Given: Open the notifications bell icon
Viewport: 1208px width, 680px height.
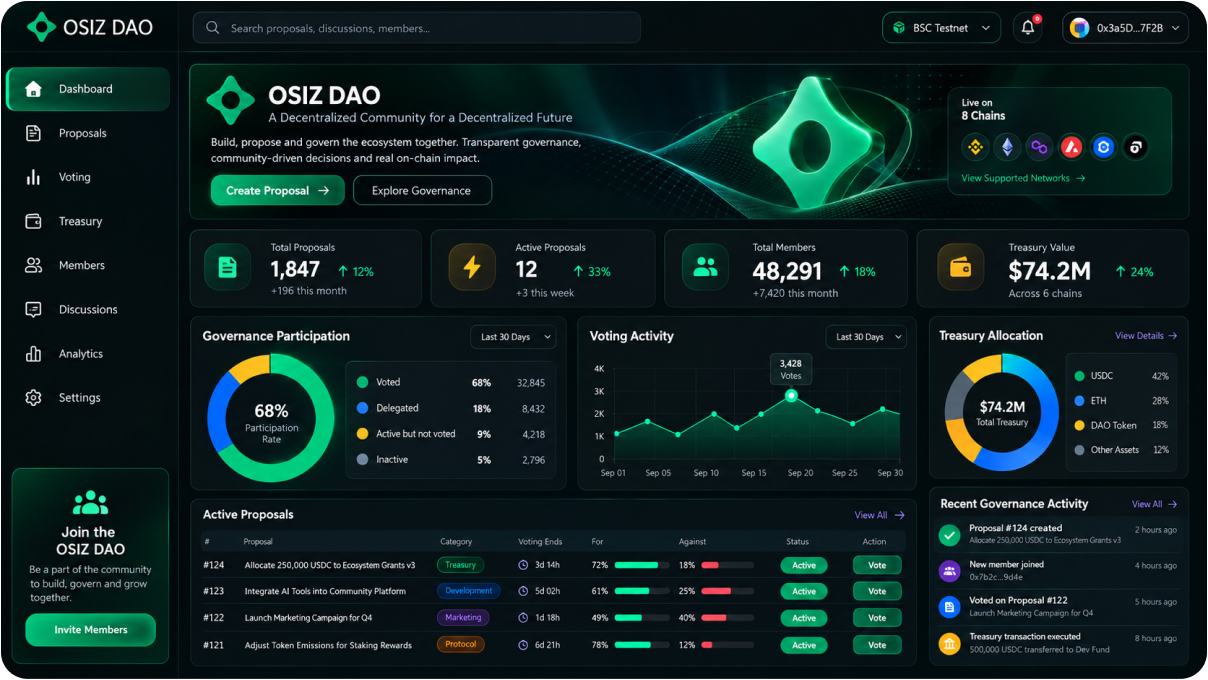Looking at the screenshot, I should point(1028,28).
